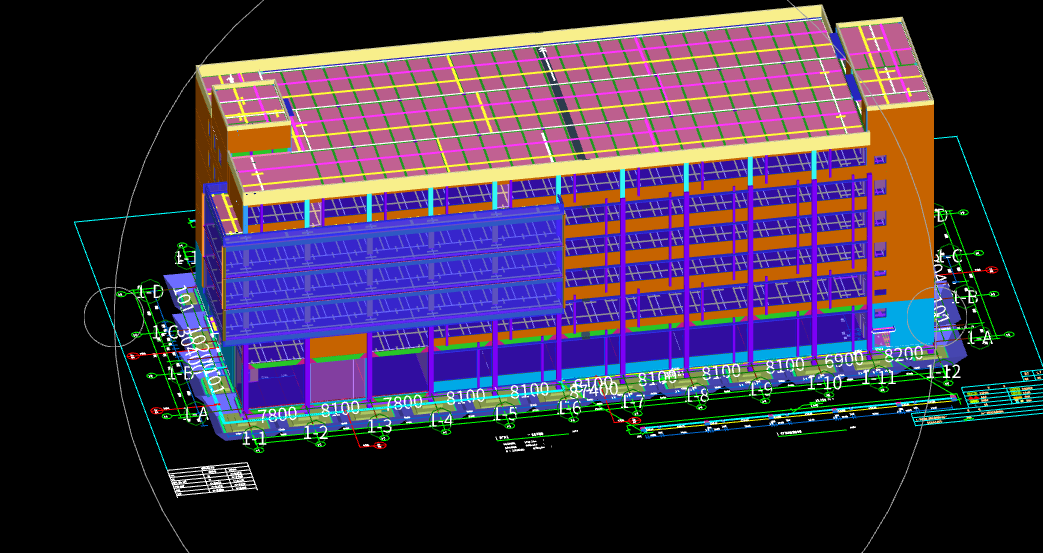Select the 8100 dimension between 1-2 and 1-3
This screenshot has width=1043, height=553.
click(x=340, y=409)
